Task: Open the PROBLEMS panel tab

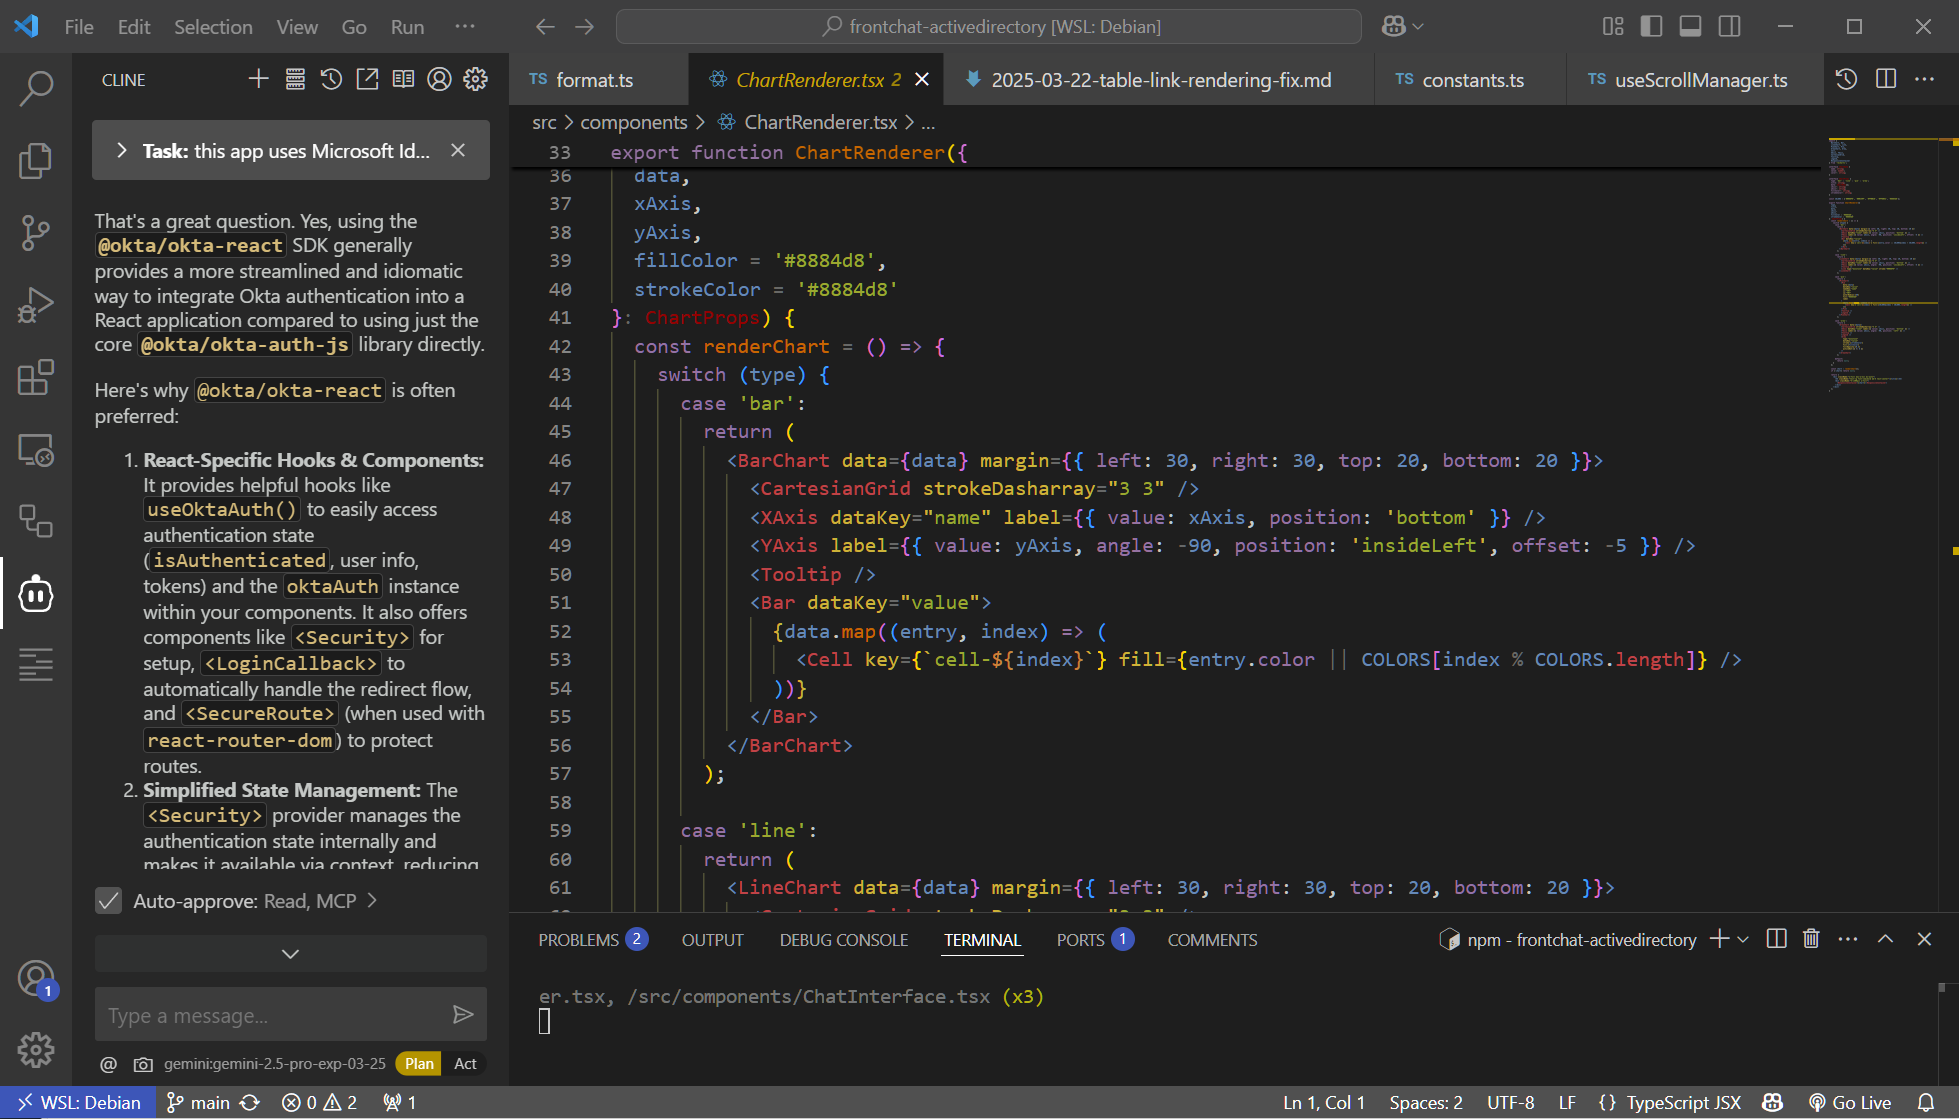Action: pyautogui.click(x=592, y=940)
